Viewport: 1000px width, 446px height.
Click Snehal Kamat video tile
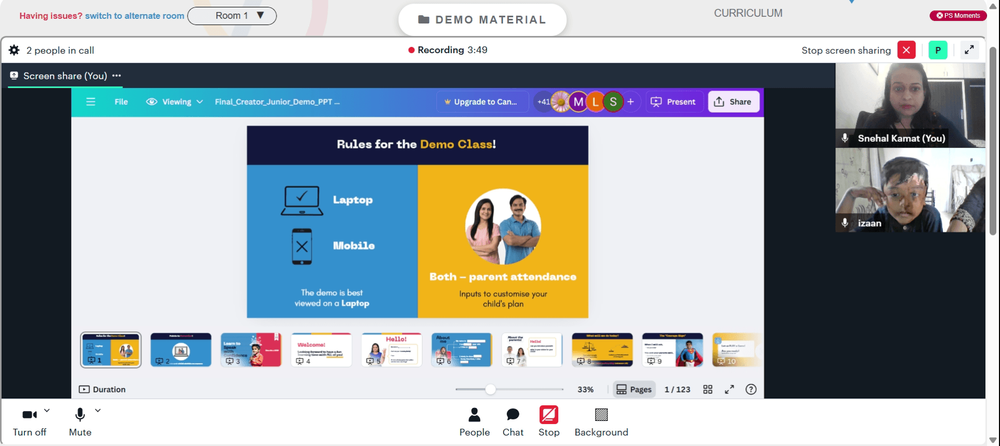pyautogui.click(x=910, y=105)
